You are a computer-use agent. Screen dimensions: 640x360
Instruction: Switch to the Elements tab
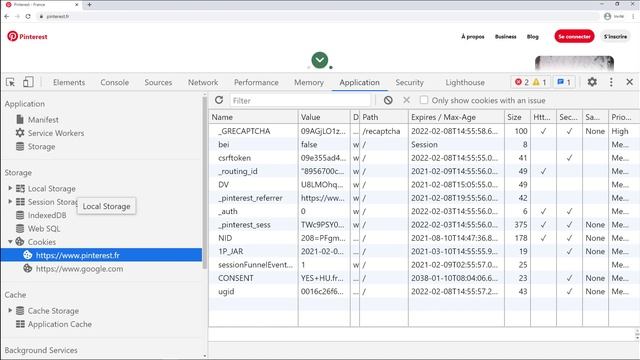[69, 82]
